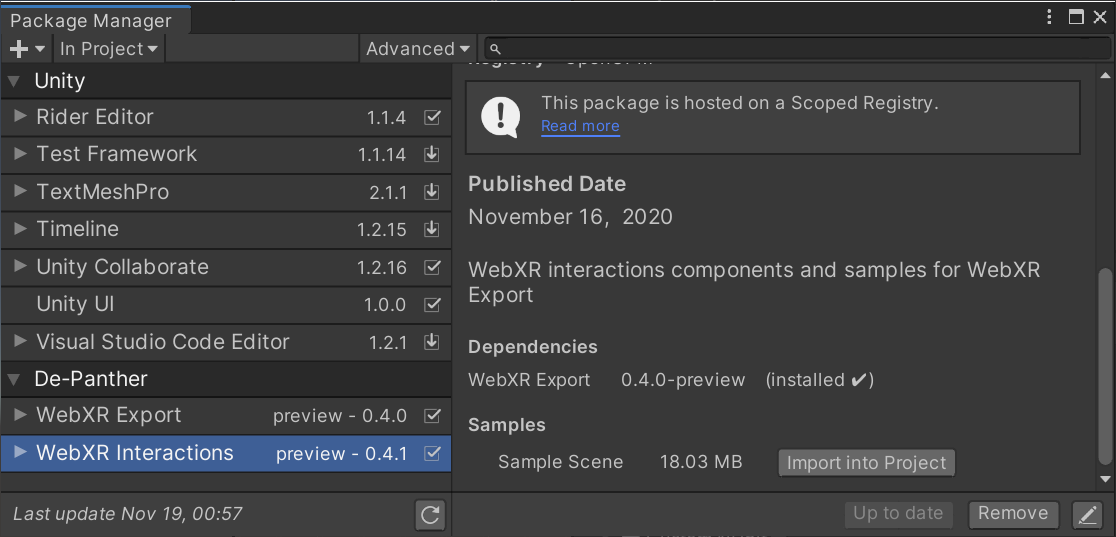
Task: Refresh the package list
Action: pyautogui.click(x=430, y=514)
